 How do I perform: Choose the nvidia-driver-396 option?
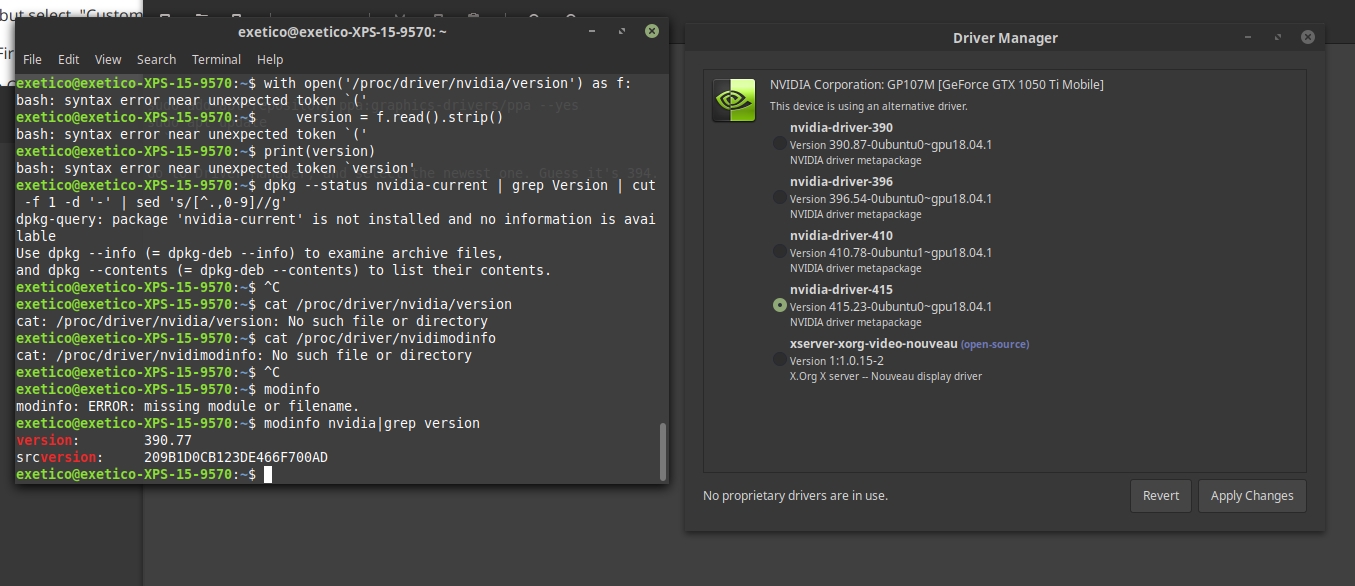click(780, 198)
